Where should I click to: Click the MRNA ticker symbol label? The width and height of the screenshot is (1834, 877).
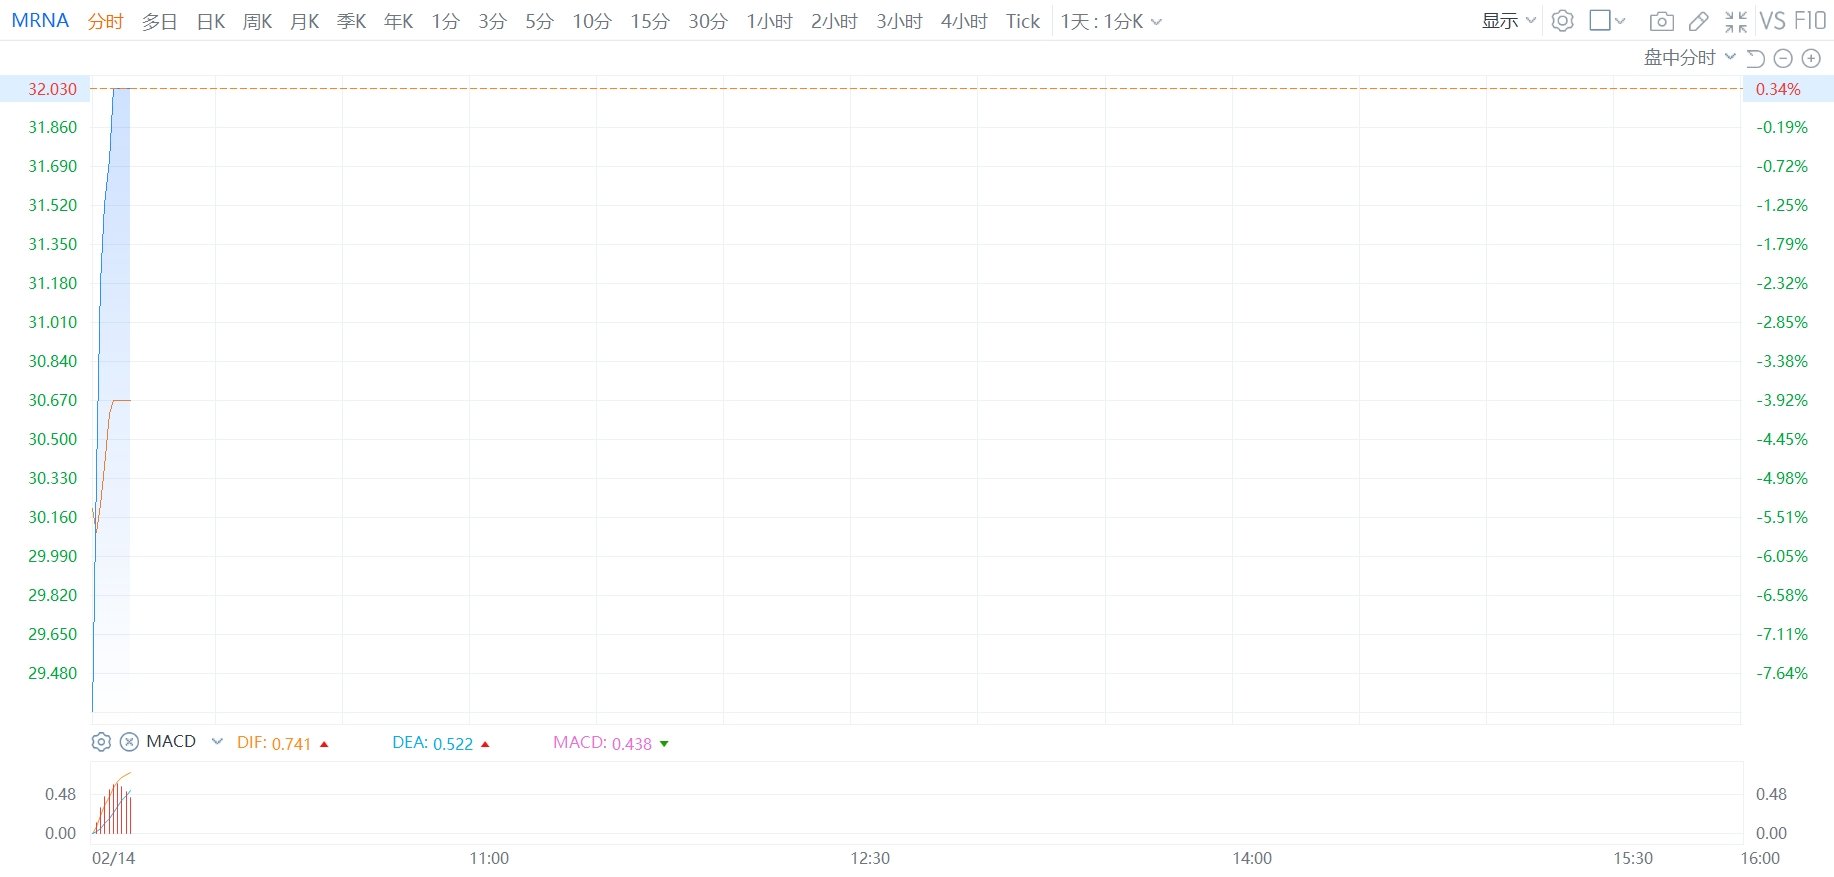(40, 21)
